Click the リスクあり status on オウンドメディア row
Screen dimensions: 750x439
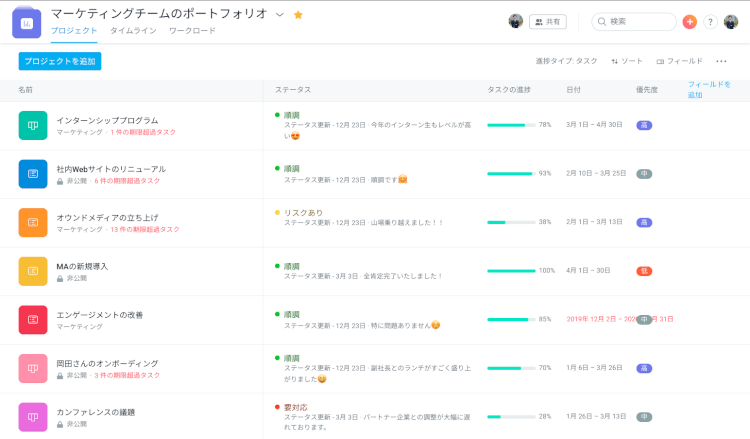coord(303,212)
